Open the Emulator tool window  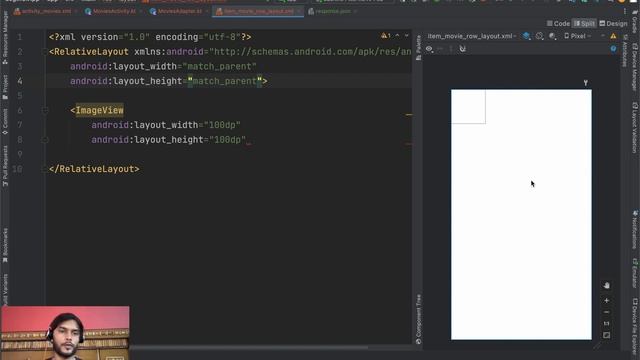[x=635, y=273]
